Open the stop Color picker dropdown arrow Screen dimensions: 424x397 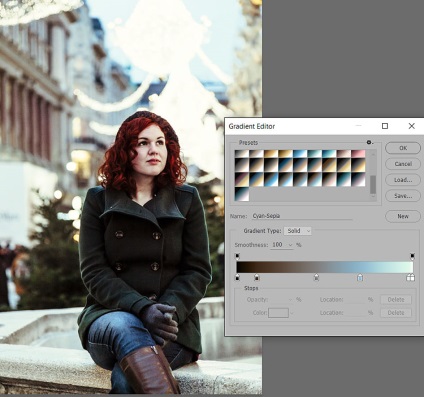[292, 313]
